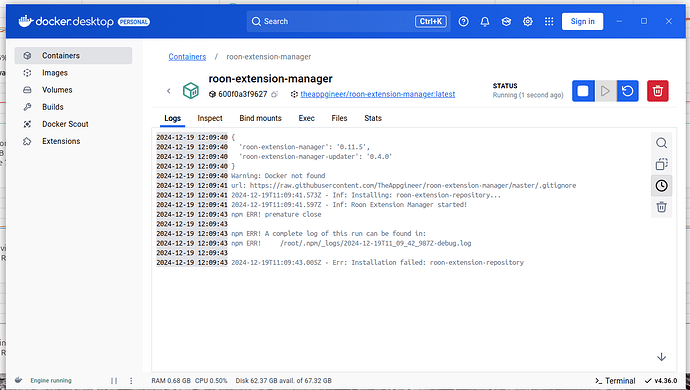Delete the container with the red trash button
690x390 pixels.
tap(657, 91)
